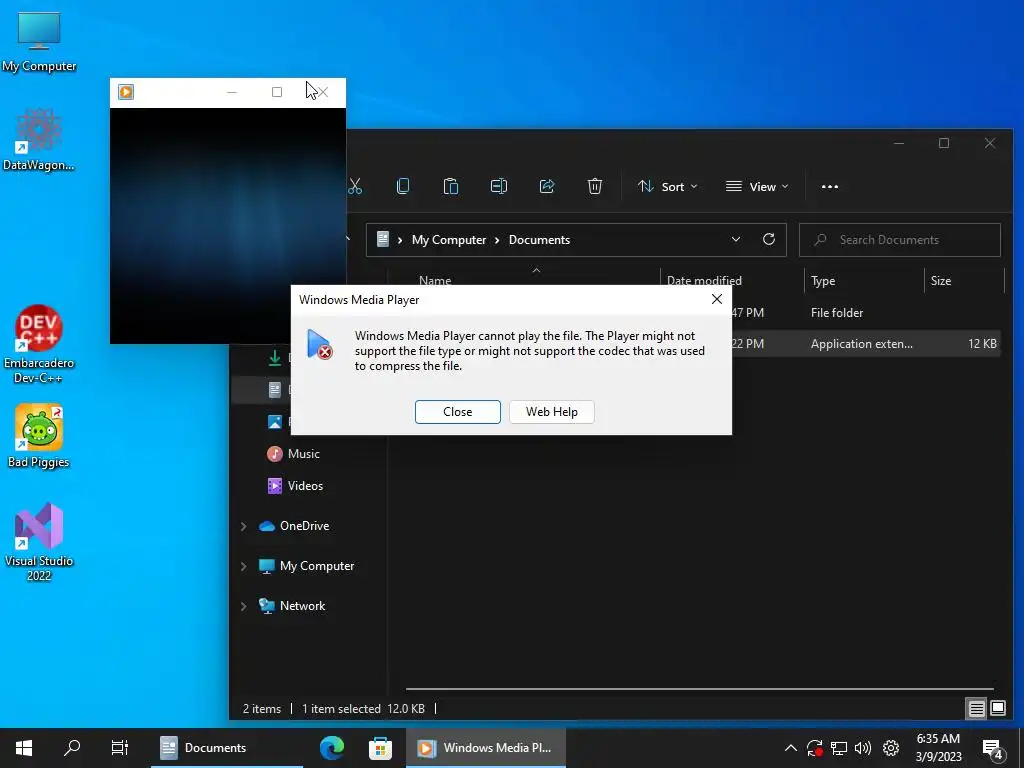Open the See more ellipsis menu in Explorer
The image size is (1024, 768).
point(829,187)
